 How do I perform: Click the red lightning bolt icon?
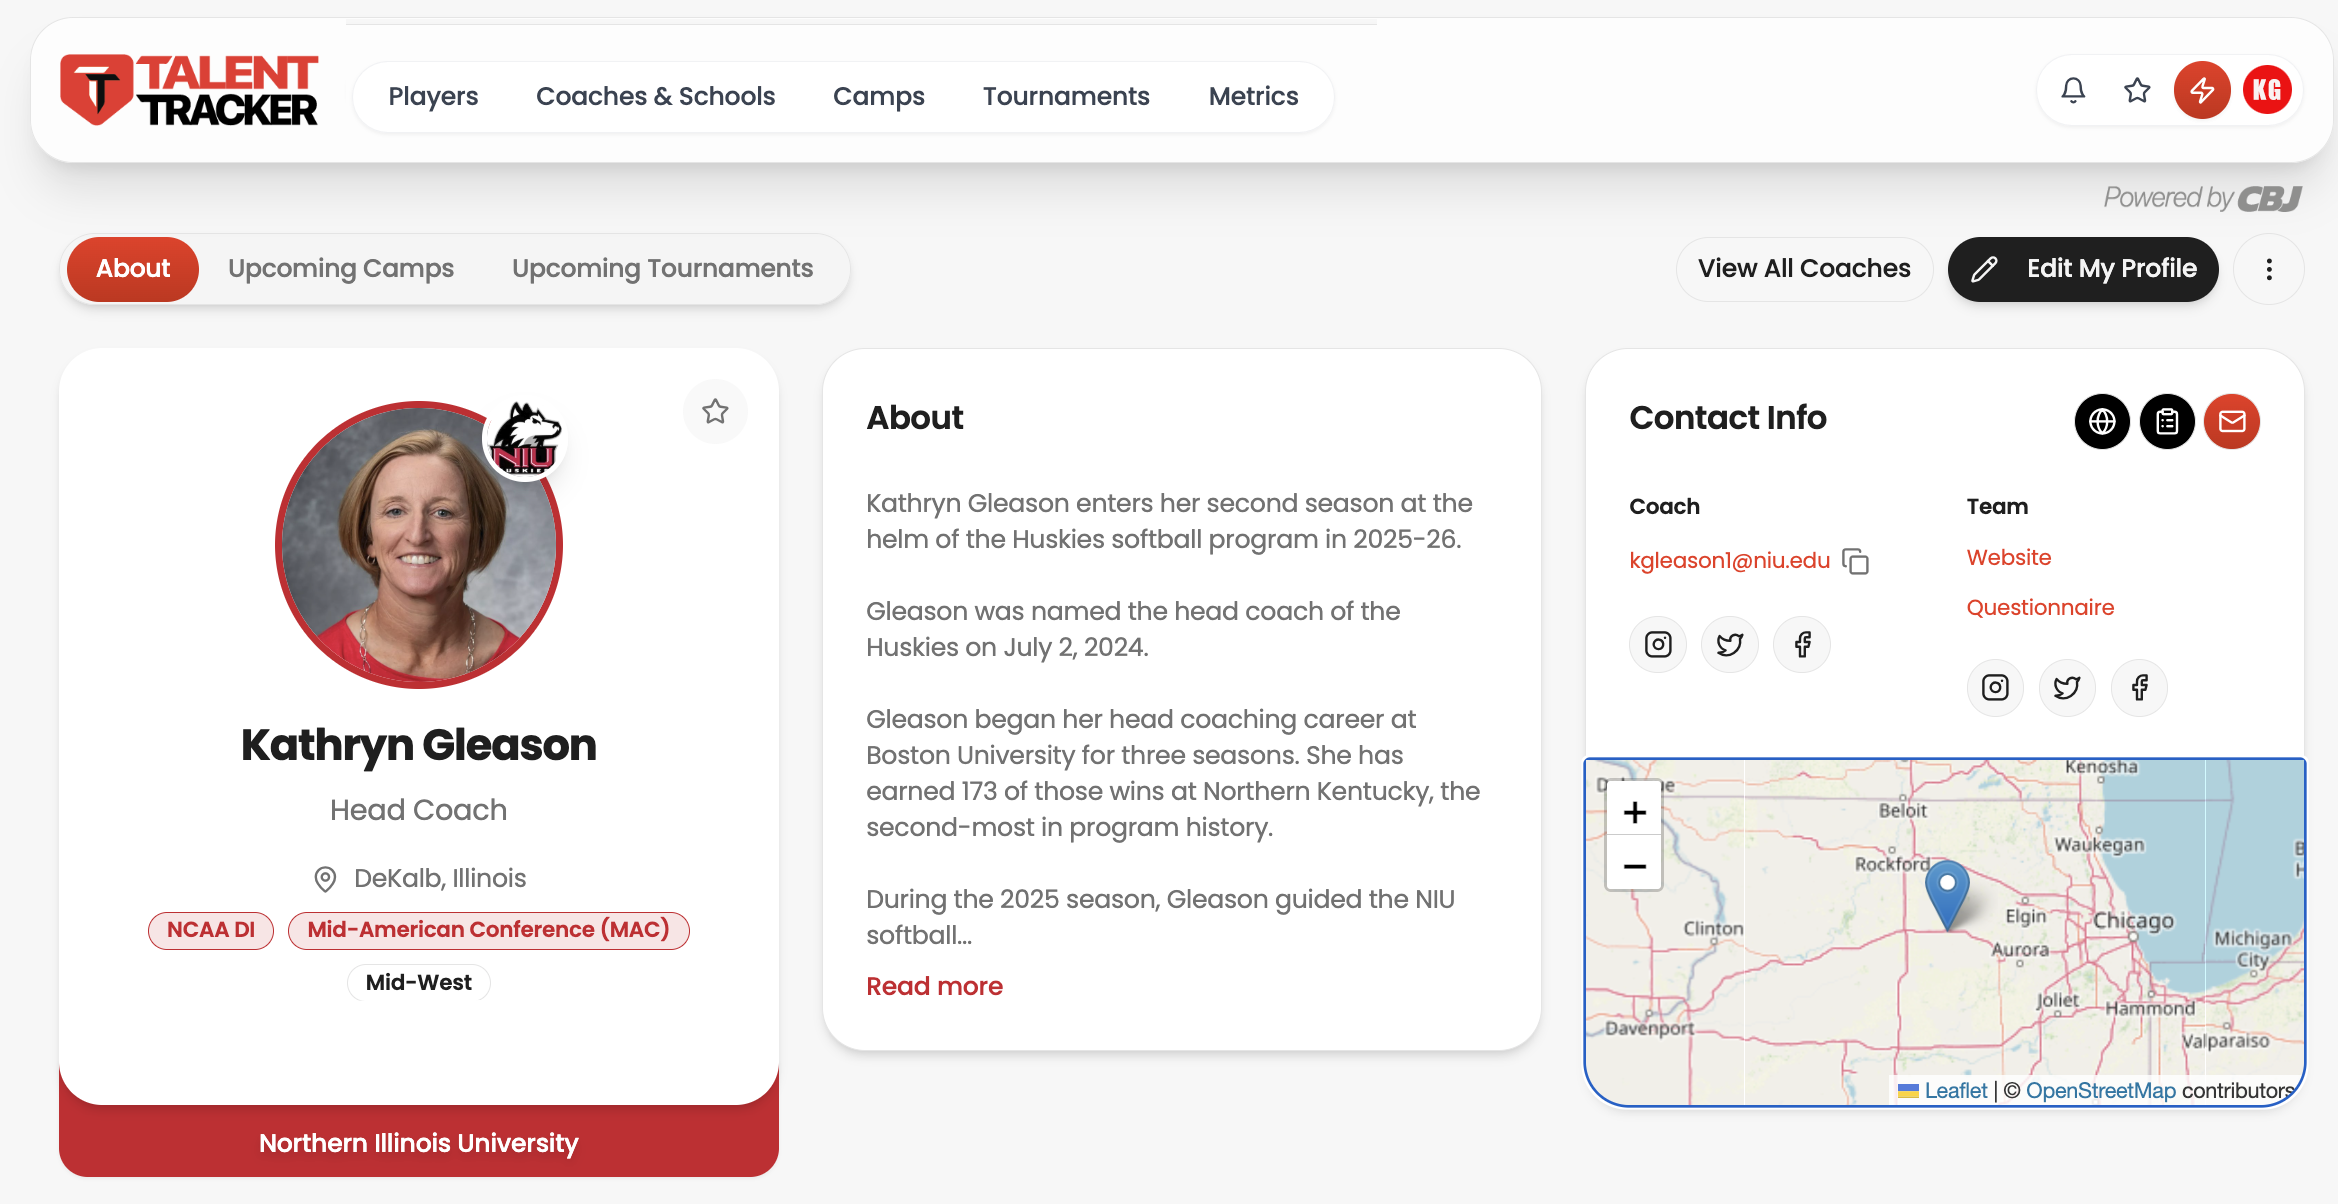(x=2202, y=91)
